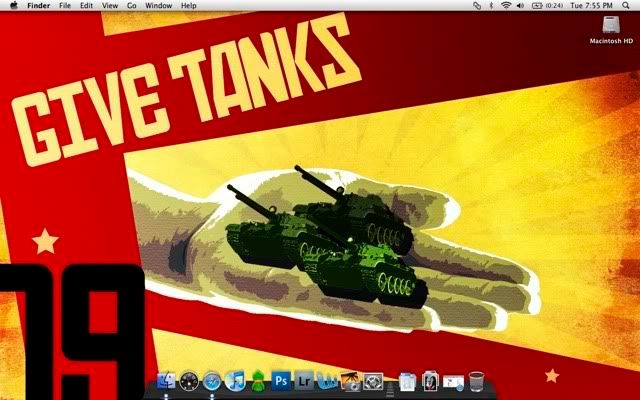Open the Apple menu
Screen dimensions: 640x400
click(x=14, y=5)
